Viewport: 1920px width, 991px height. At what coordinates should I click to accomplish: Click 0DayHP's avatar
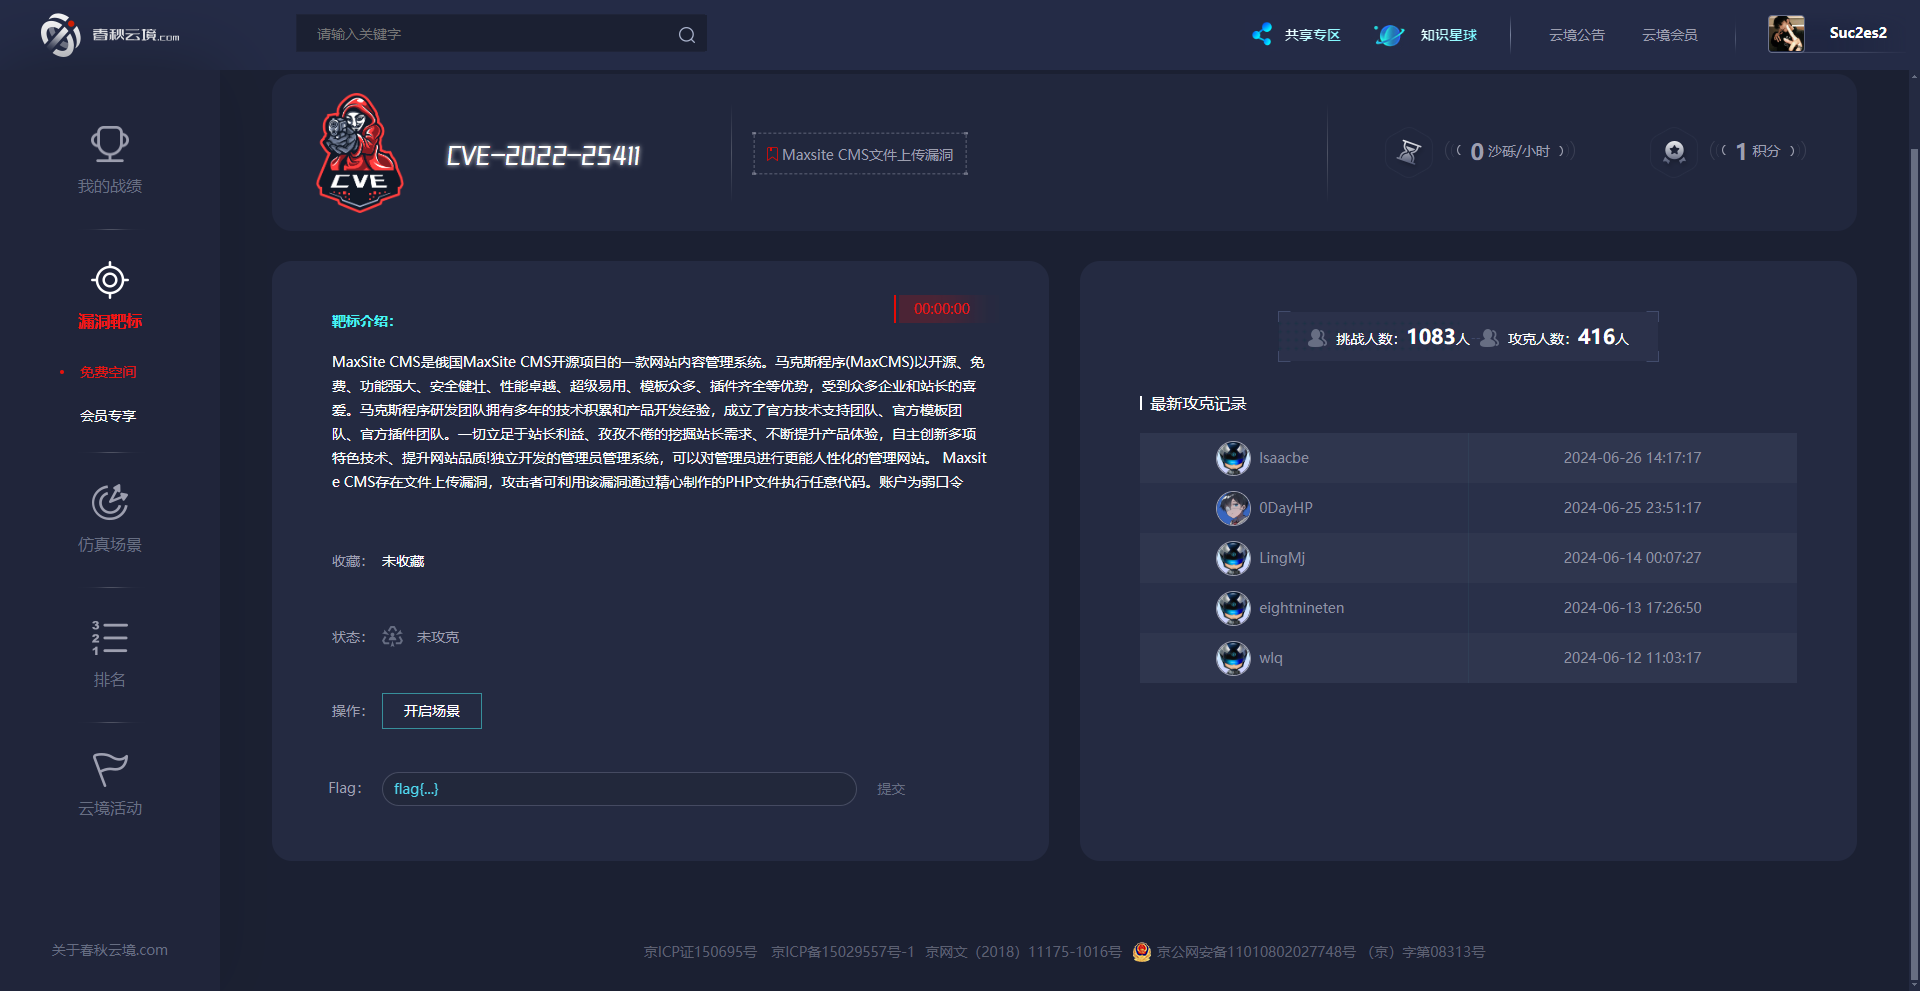click(1233, 508)
